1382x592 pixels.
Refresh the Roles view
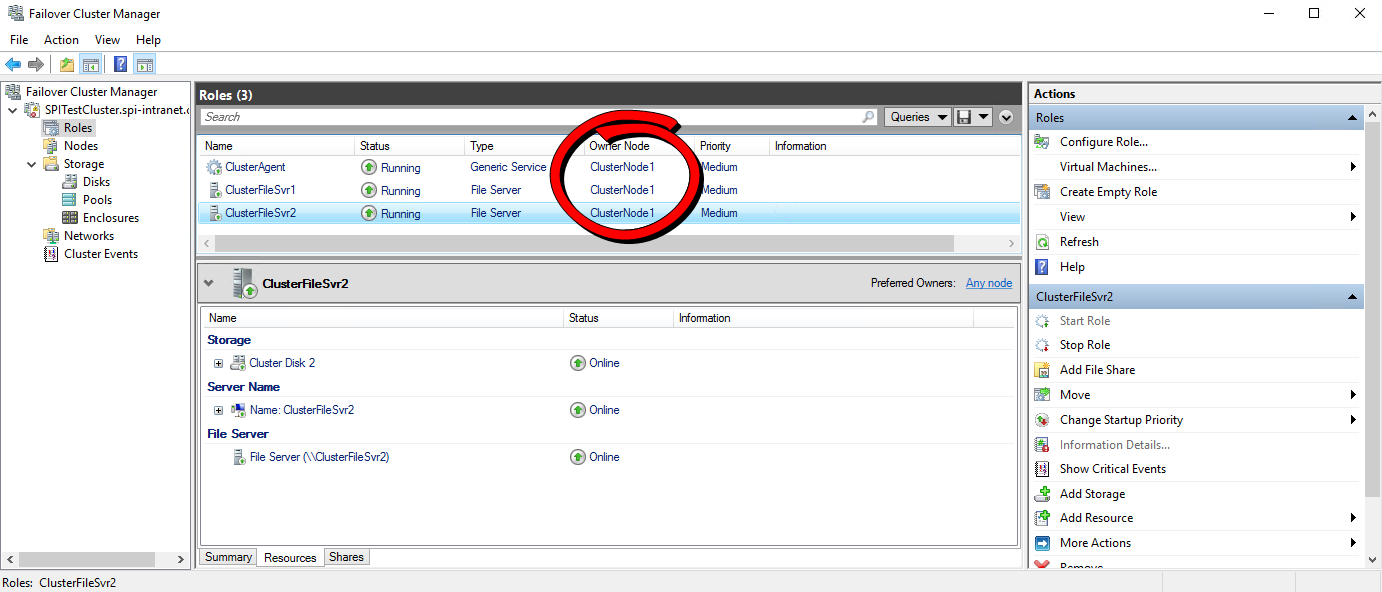[x=1079, y=241]
